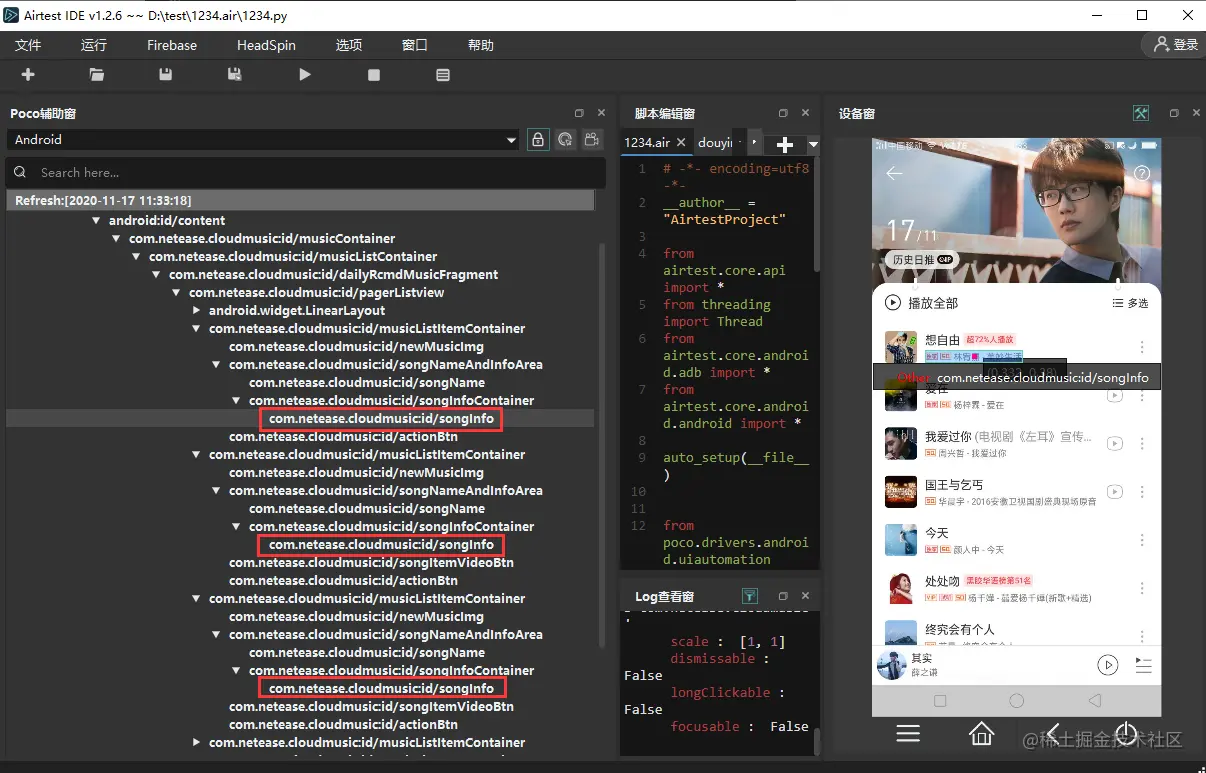The image size is (1206, 773).
Task: Tap the 播放全部 play all button
Action: [x=921, y=303]
